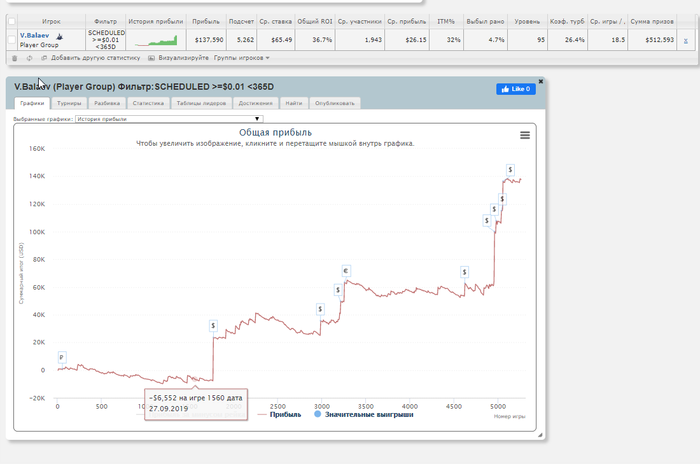Viewport: 700px width, 464px height.
Task: Open the V.Balaev player link
Action: click(x=34, y=35)
